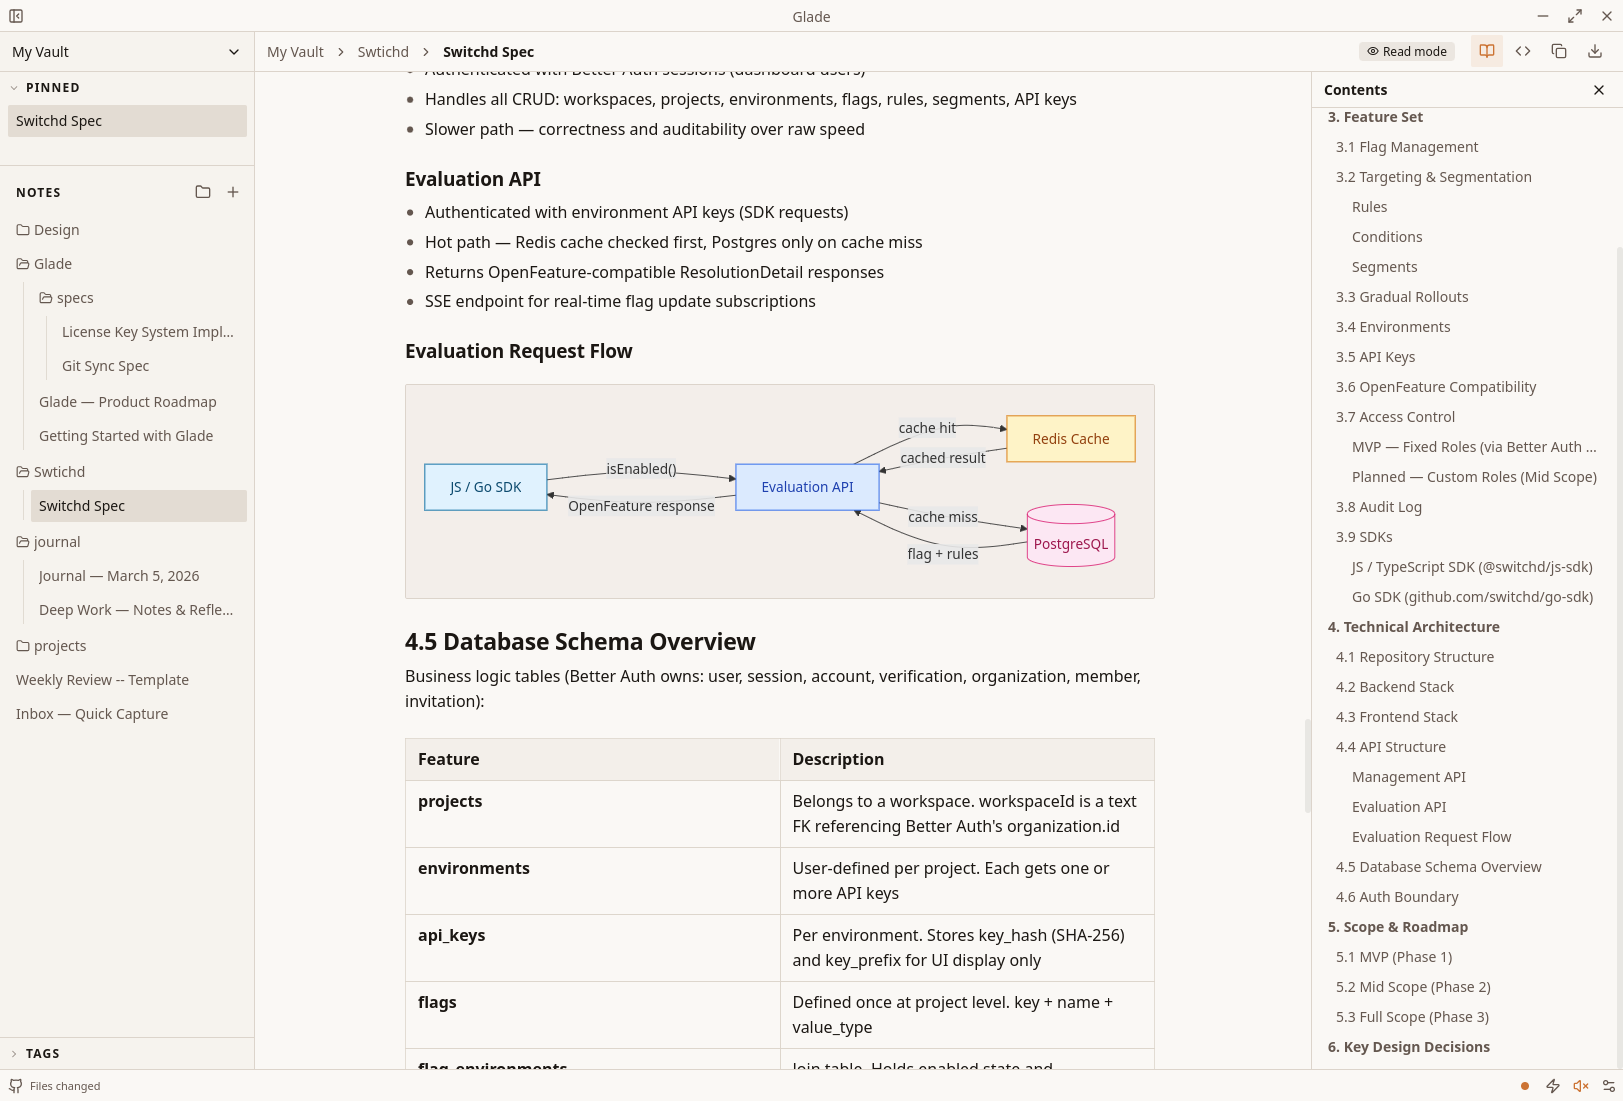Click the orange status dot indicator

pos(1525,1086)
